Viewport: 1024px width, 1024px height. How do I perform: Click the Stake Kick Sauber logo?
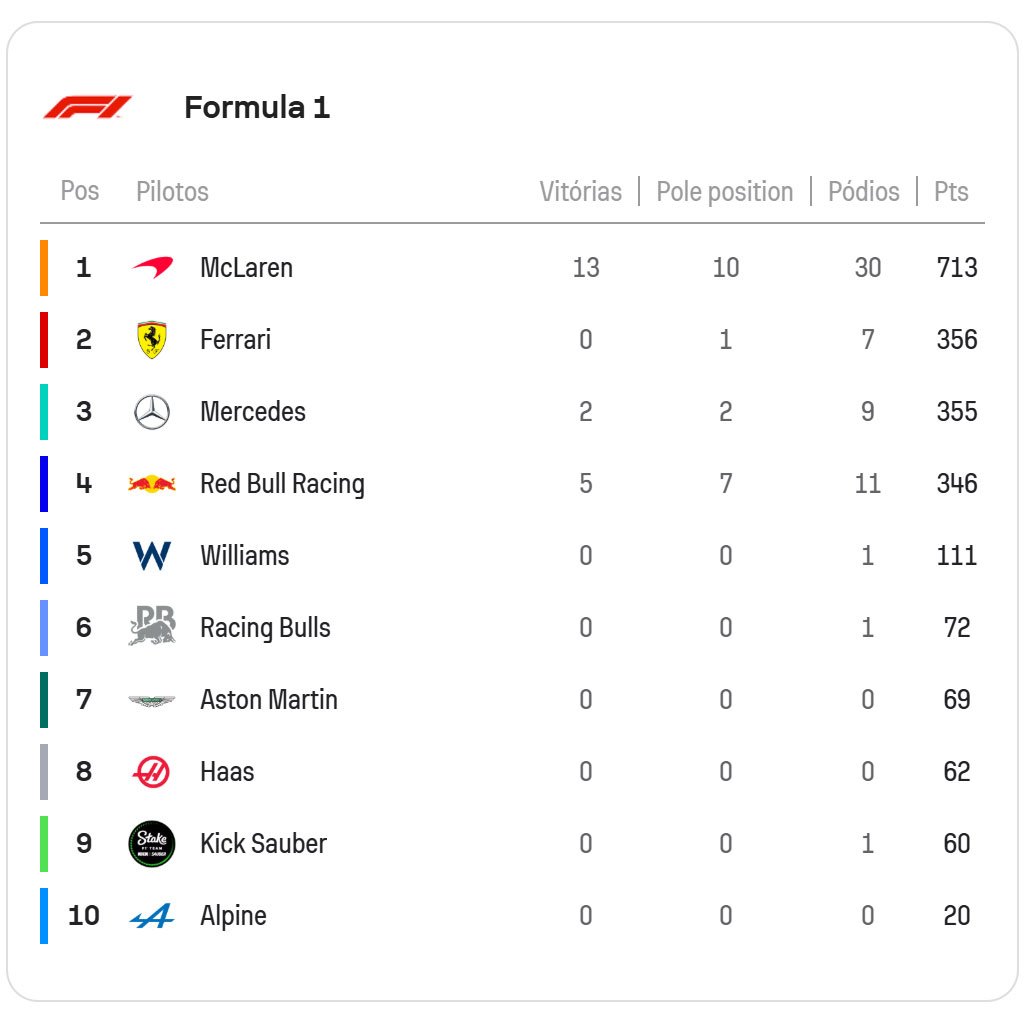(x=152, y=844)
